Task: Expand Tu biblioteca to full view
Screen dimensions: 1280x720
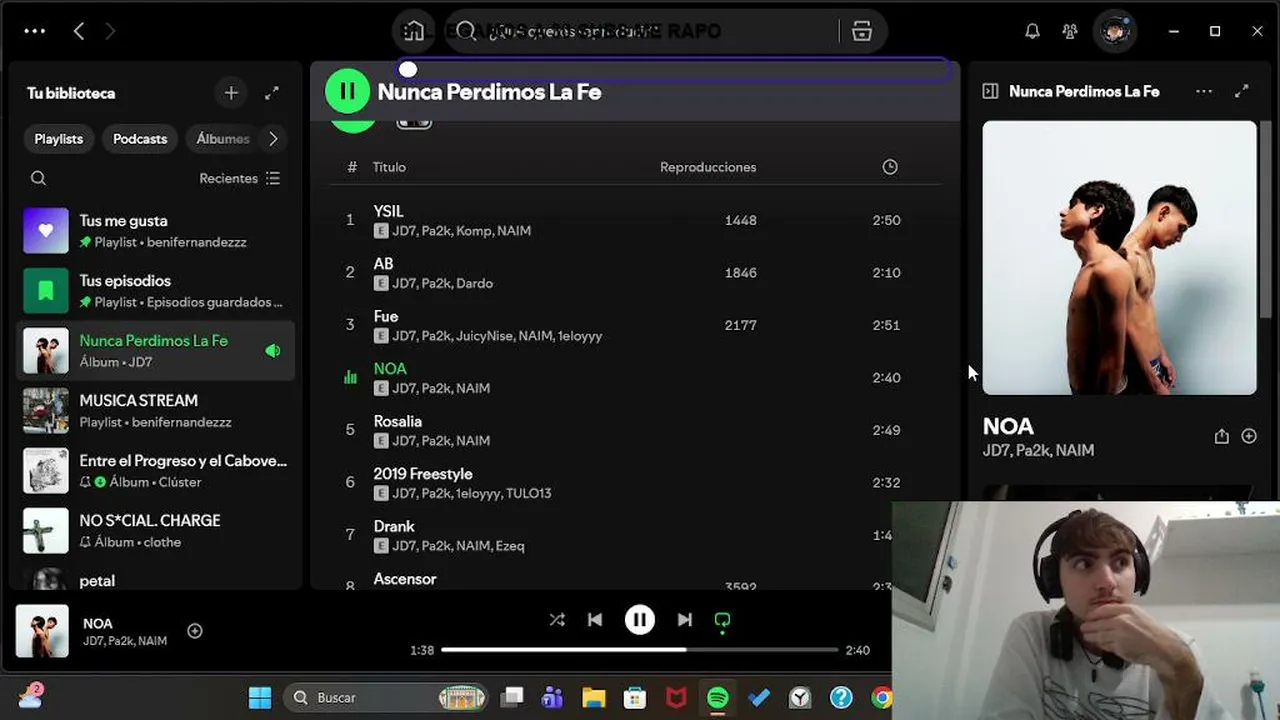Action: point(272,93)
